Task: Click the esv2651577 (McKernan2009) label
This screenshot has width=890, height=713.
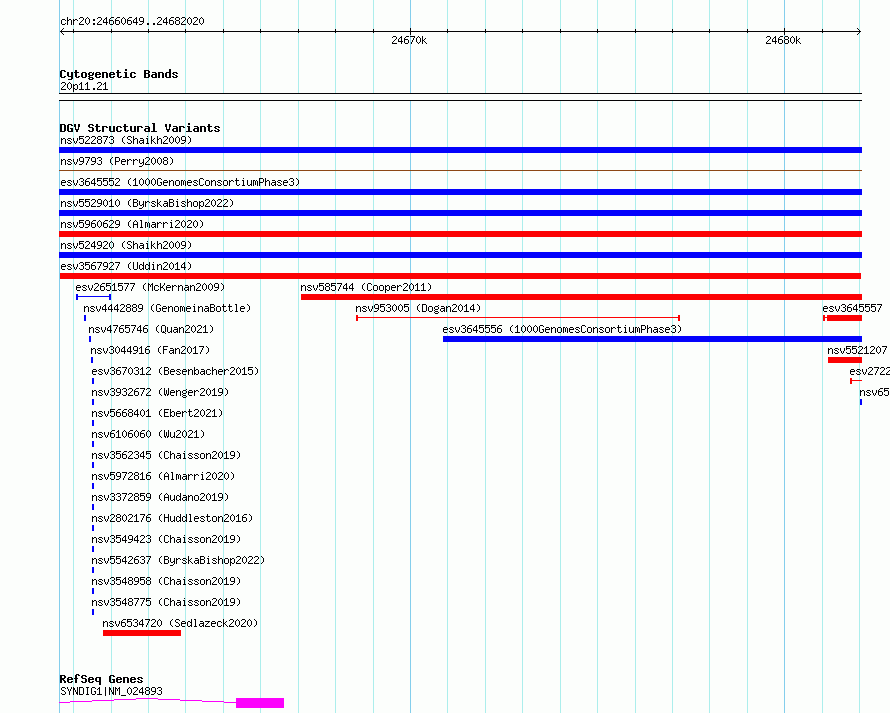Action: click(150, 287)
